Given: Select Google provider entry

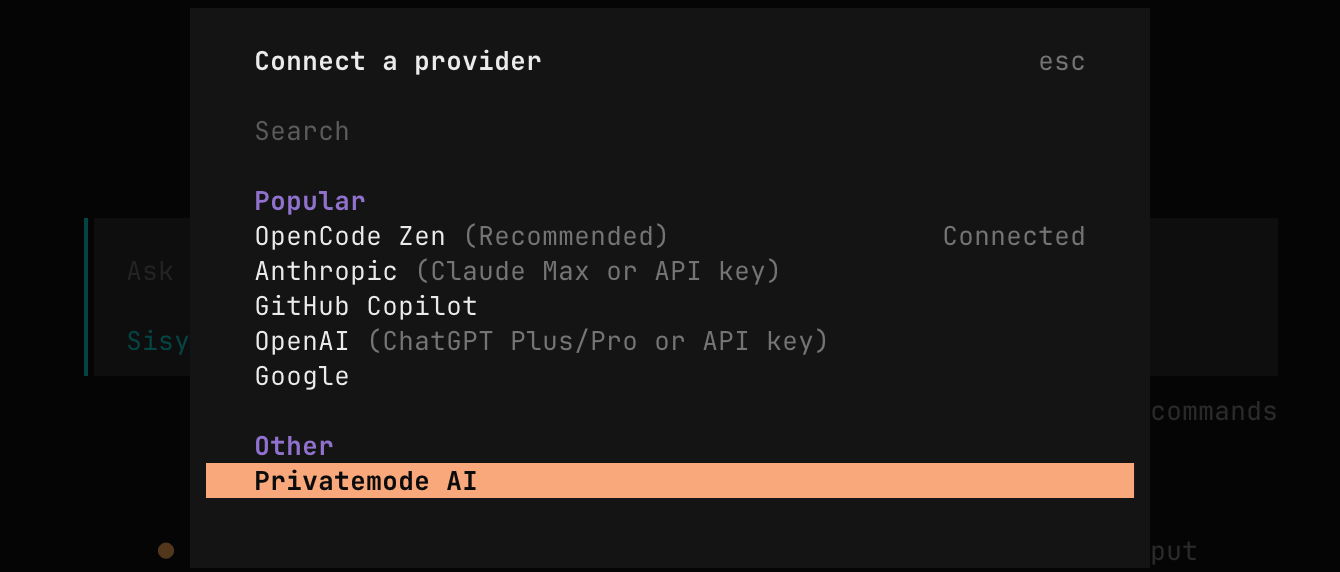Looking at the screenshot, I should [x=302, y=376].
